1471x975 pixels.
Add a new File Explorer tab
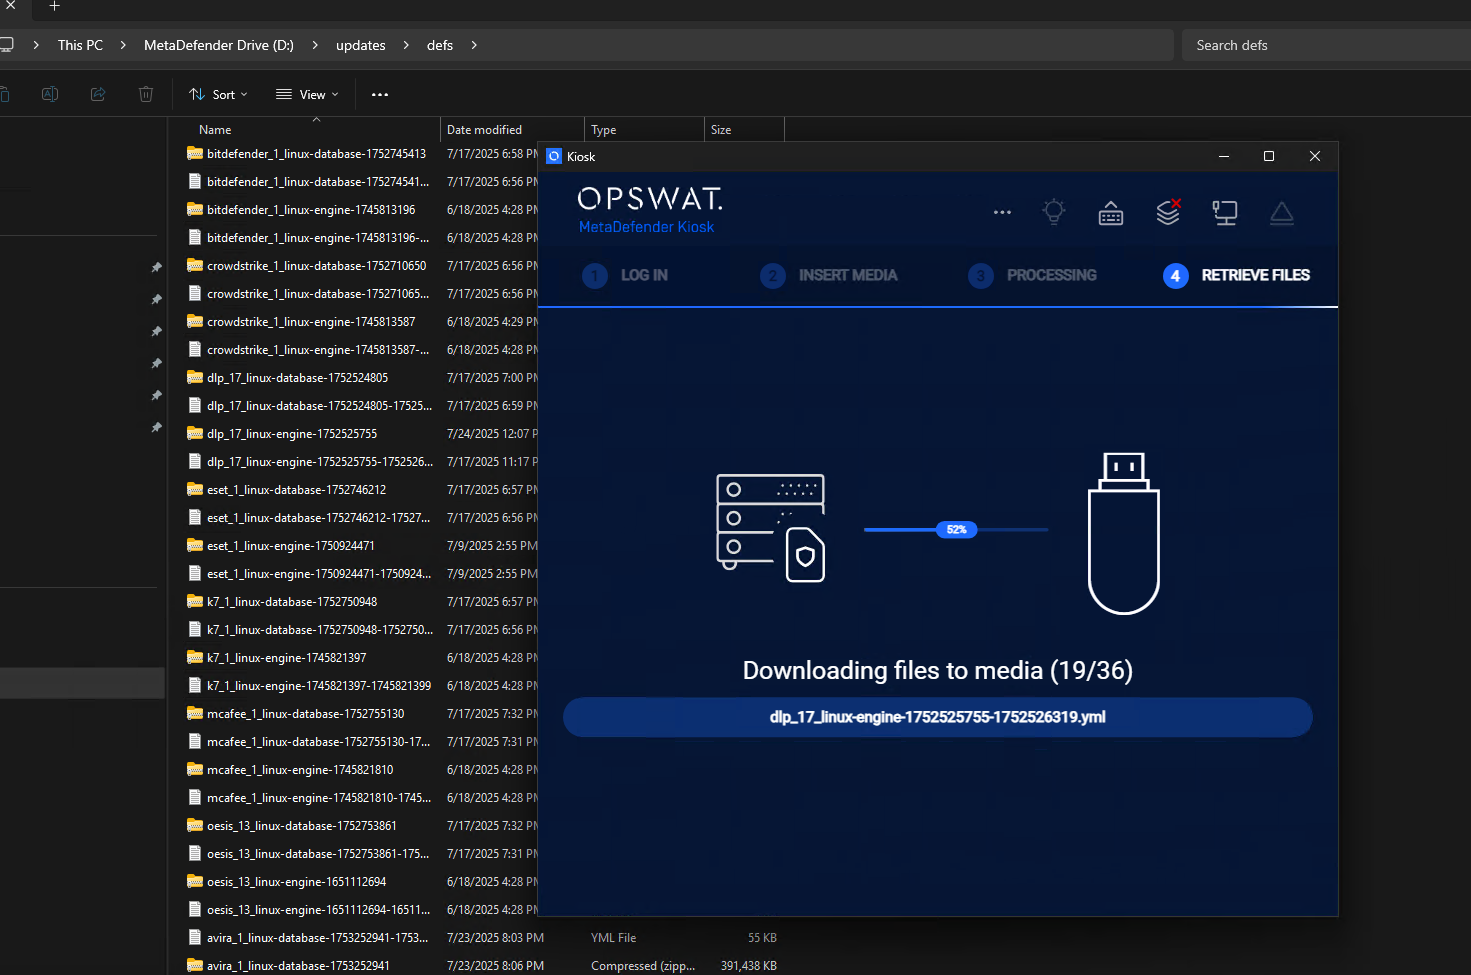click(x=55, y=6)
